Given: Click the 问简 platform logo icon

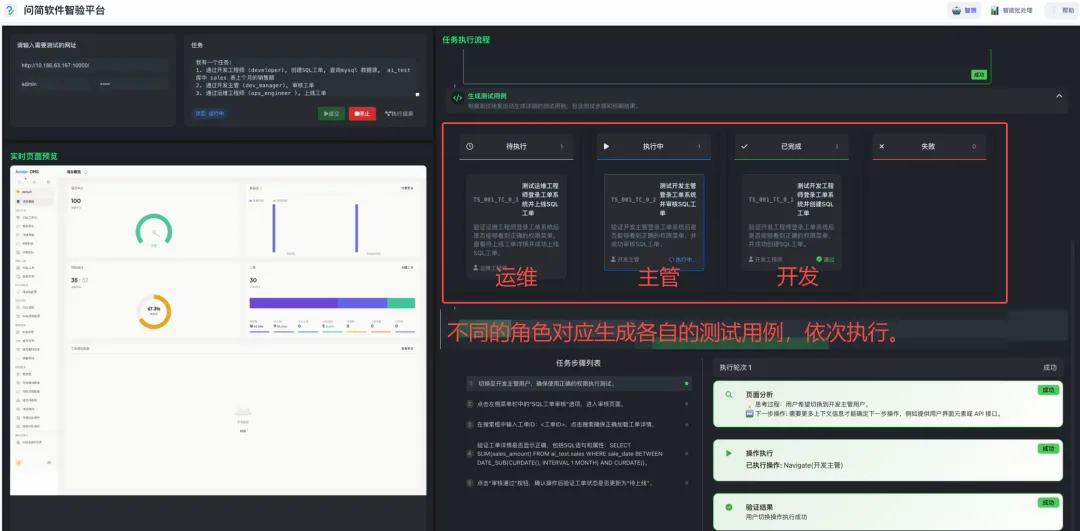Looking at the screenshot, I should [10, 10].
